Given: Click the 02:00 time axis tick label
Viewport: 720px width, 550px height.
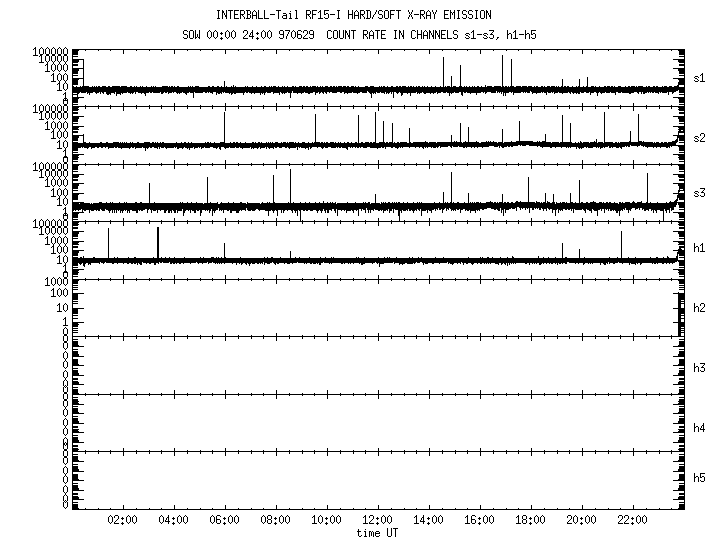Looking at the screenshot, I should pyautogui.click(x=122, y=521).
